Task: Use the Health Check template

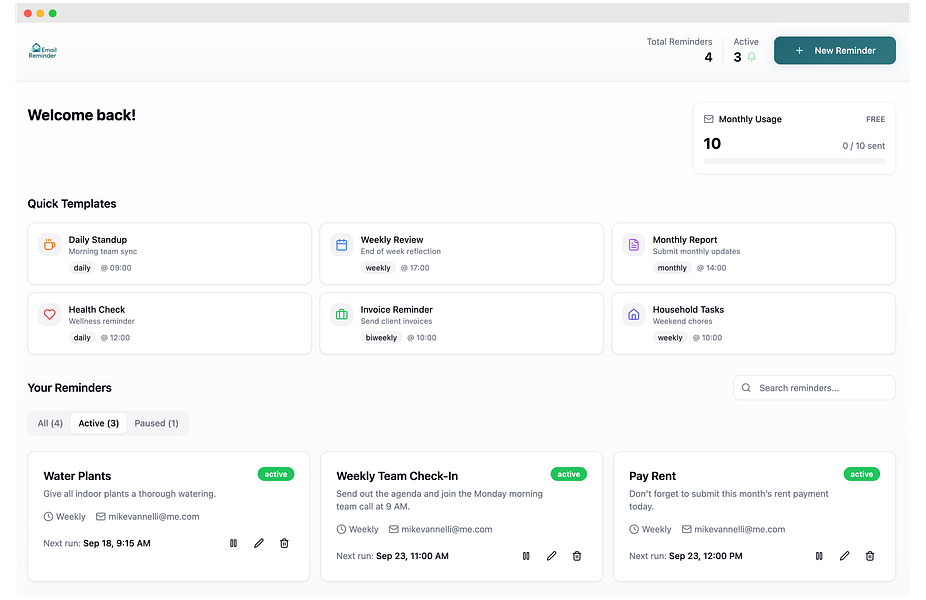Action: point(169,324)
